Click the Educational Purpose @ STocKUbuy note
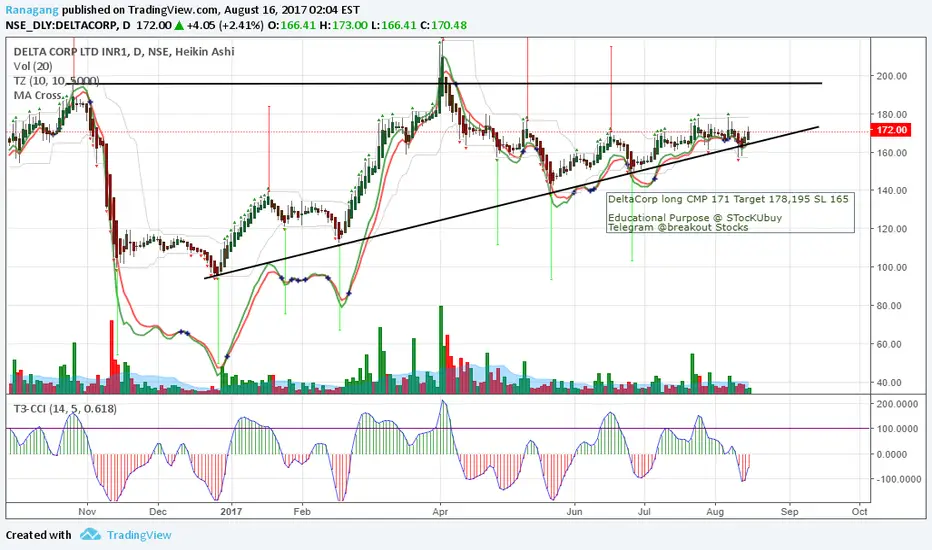932x550 pixels. (x=695, y=218)
